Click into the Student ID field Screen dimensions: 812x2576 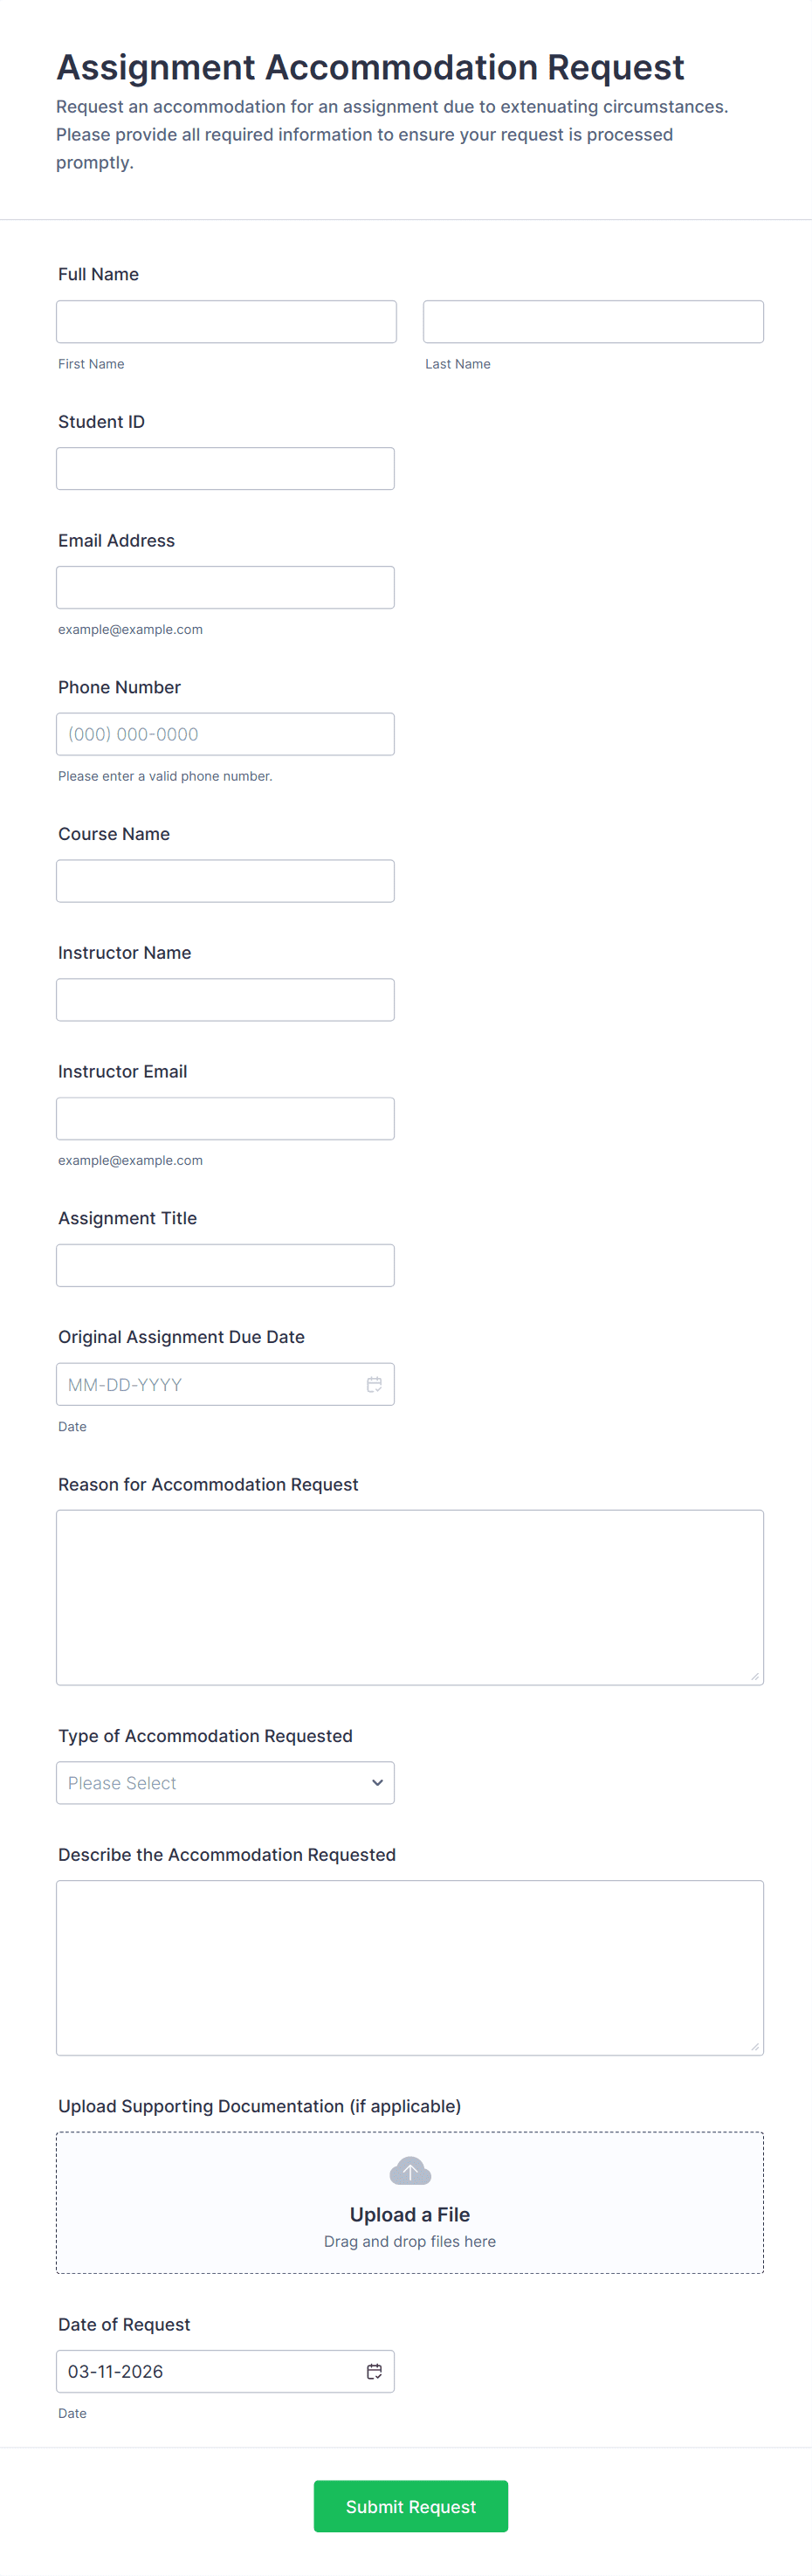click(x=225, y=469)
